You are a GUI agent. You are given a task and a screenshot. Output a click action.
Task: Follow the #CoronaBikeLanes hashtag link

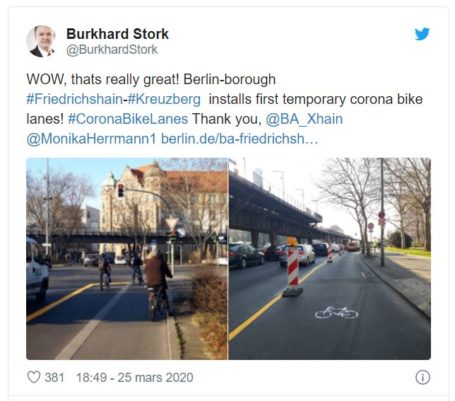point(128,119)
